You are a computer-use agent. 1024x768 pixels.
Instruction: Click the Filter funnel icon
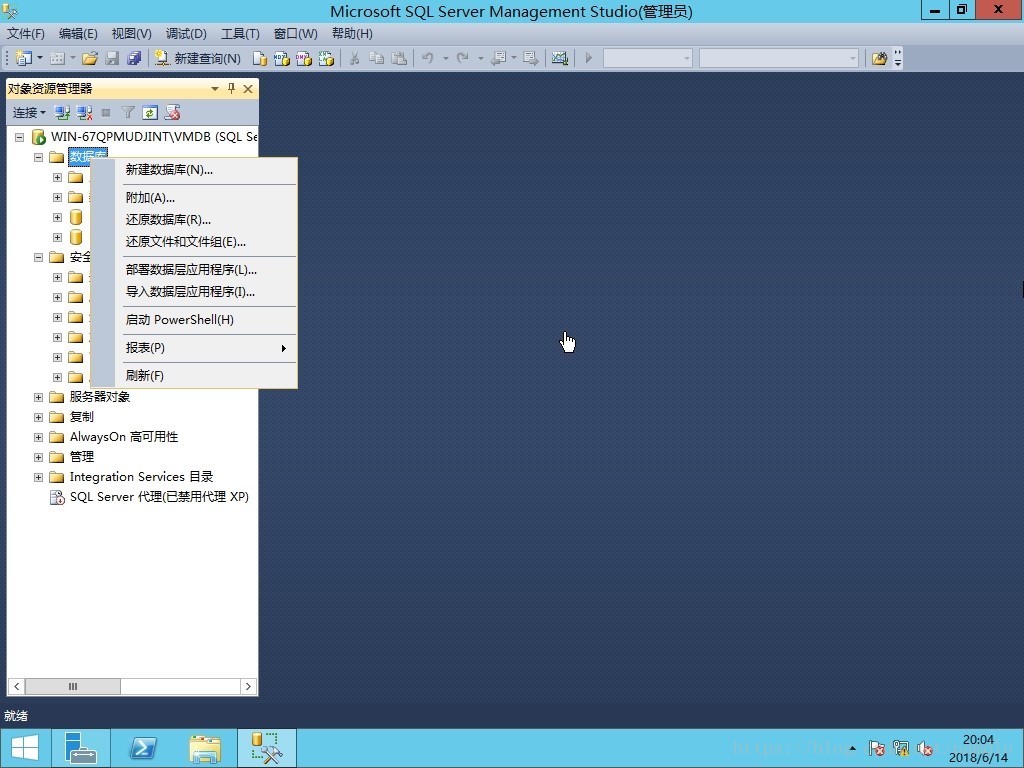point(128,112)
